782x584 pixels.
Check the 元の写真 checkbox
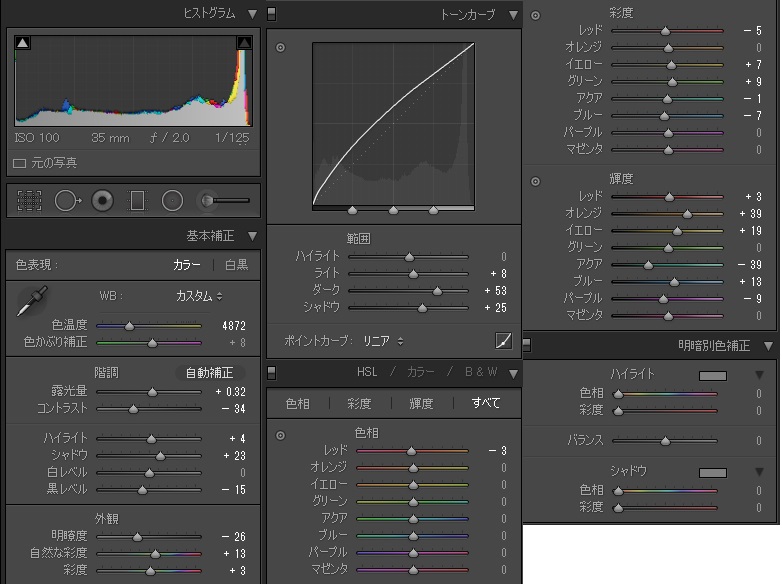pyautogui.click(x=19, y=163)
